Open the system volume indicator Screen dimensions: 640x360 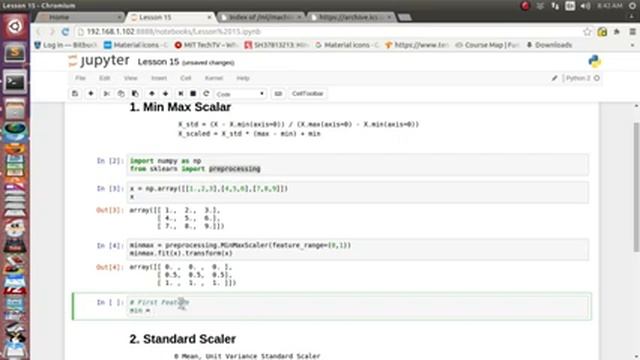[x=585, y=6]
